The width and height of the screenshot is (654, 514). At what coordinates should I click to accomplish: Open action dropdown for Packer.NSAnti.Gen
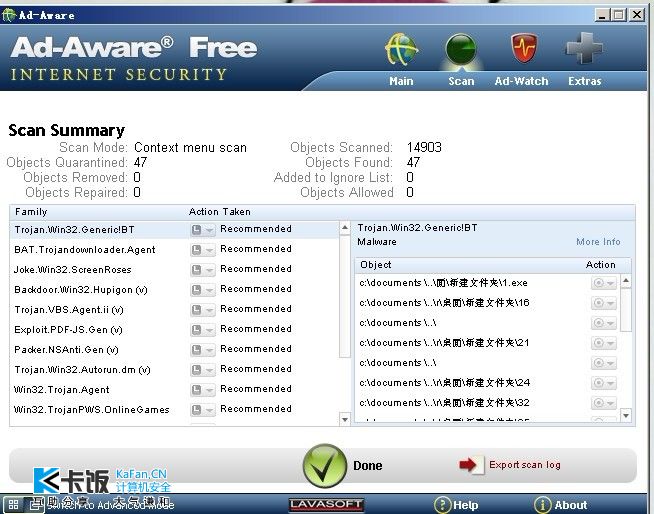pos(203,350)
